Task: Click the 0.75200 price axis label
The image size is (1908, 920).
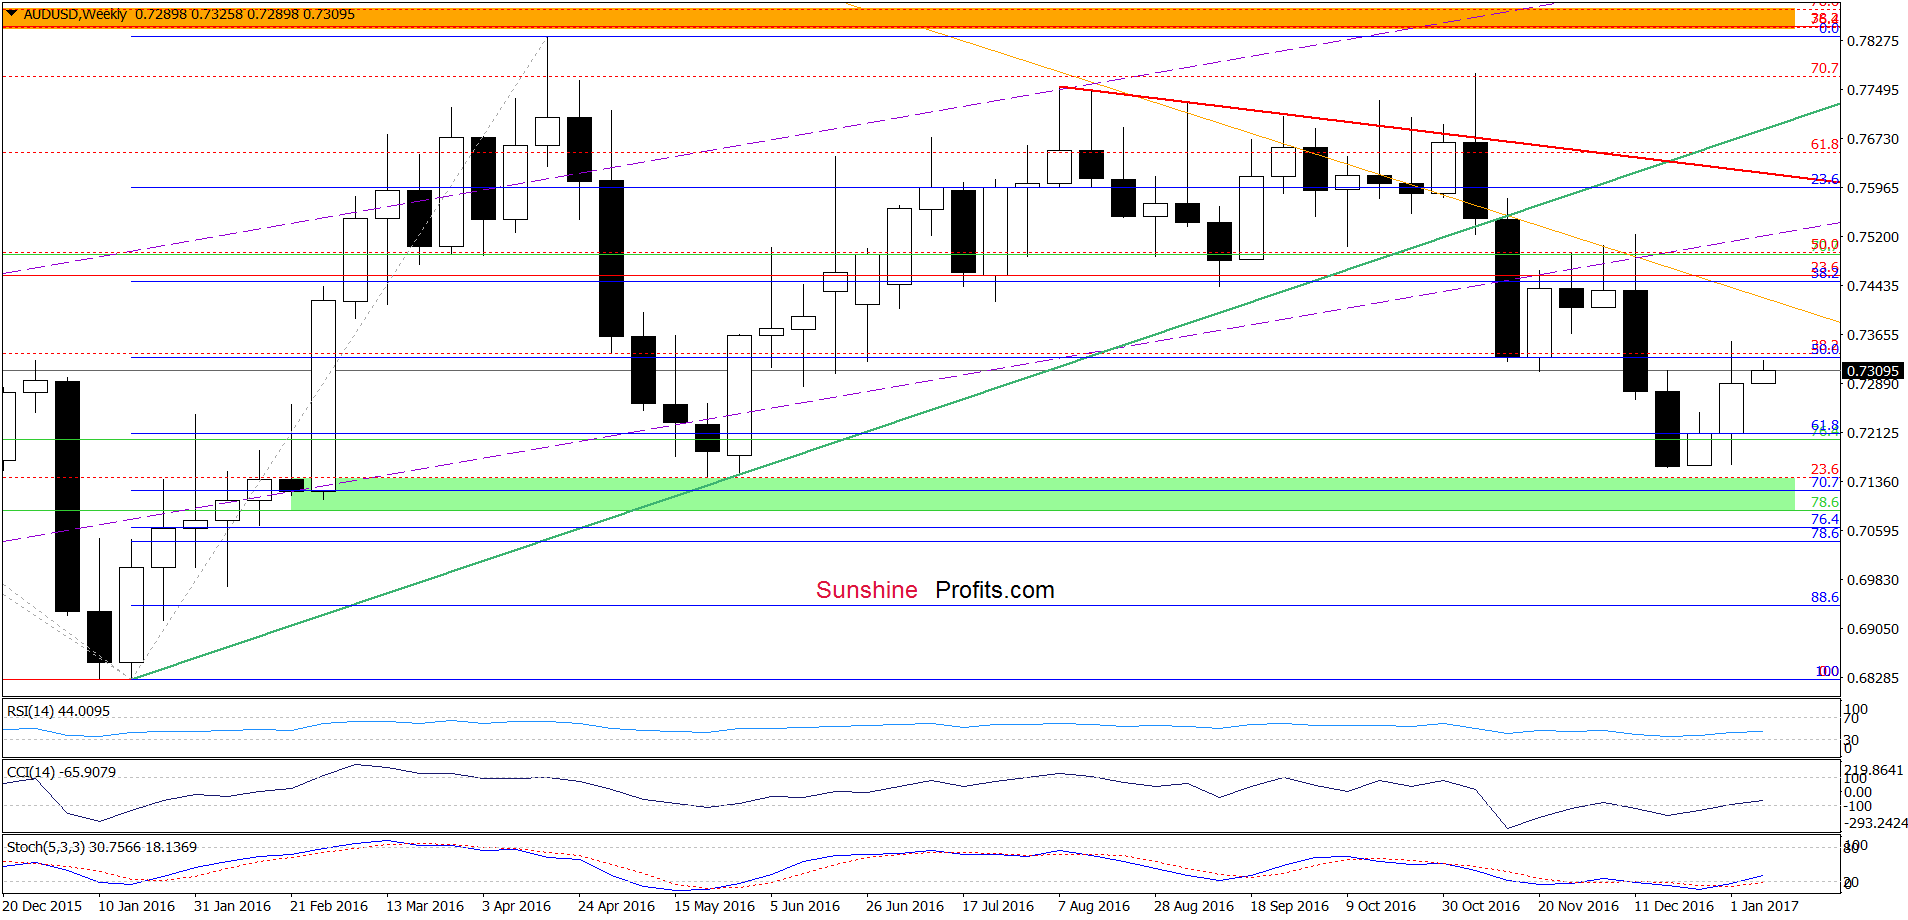Action: [x=1872, y=237]
